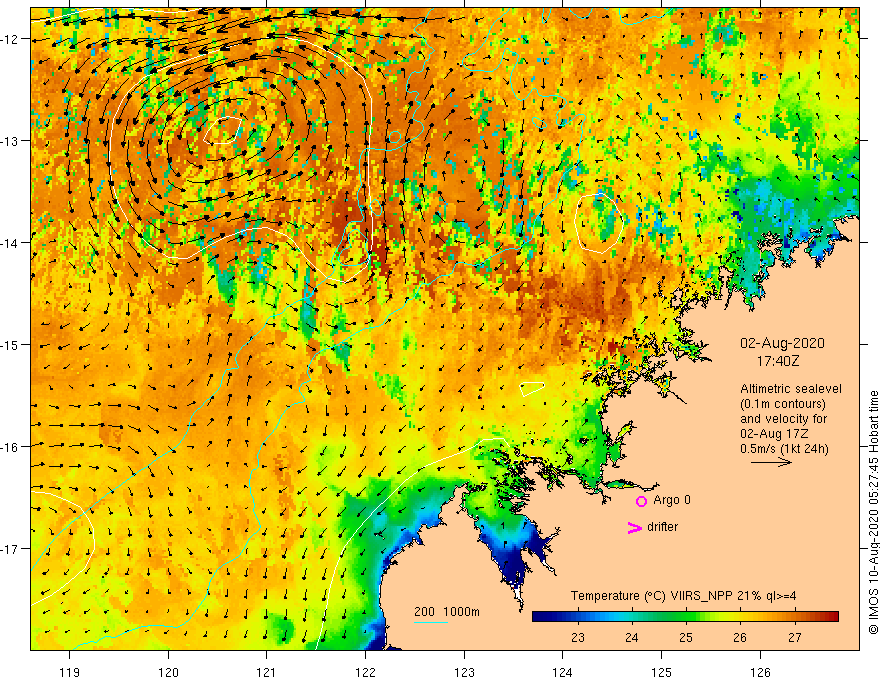Click the IMOS copyright timestamp text
Image resolution: width=880 pixels, height=680 pixels.
873,513
